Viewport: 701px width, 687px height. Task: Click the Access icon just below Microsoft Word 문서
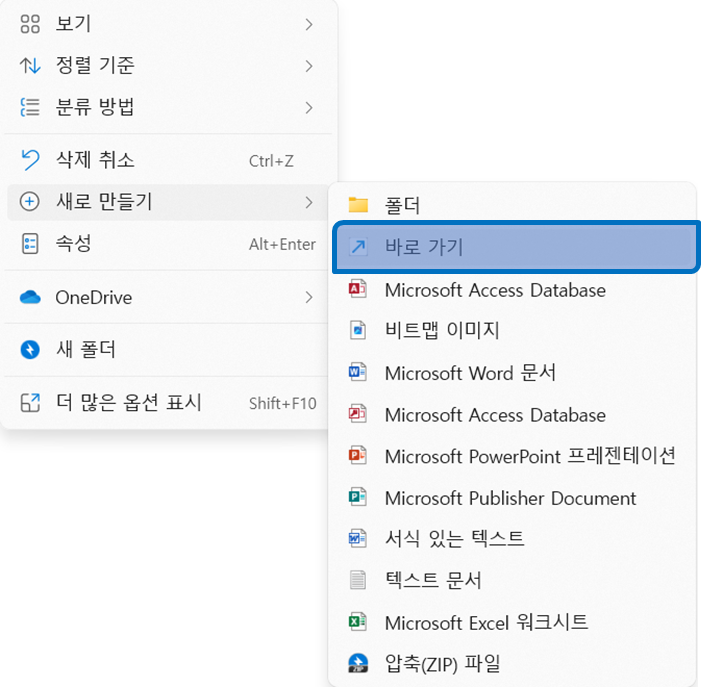(x=358, y=414)
